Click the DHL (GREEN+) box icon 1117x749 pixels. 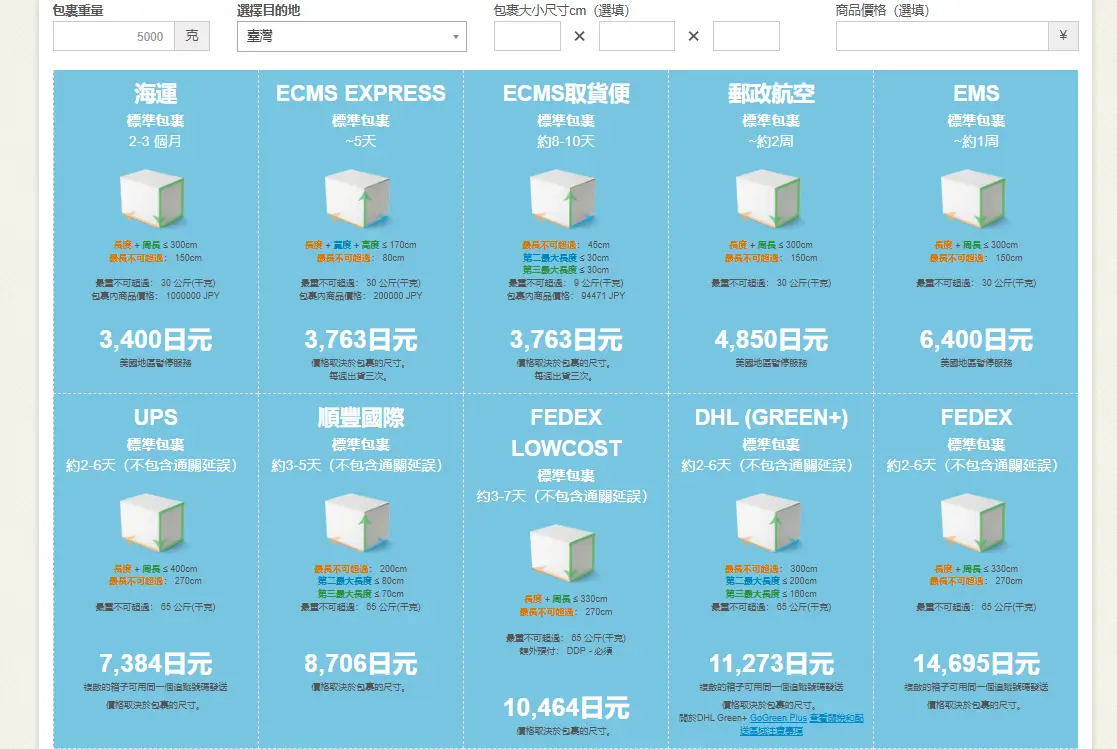(768, 523)
